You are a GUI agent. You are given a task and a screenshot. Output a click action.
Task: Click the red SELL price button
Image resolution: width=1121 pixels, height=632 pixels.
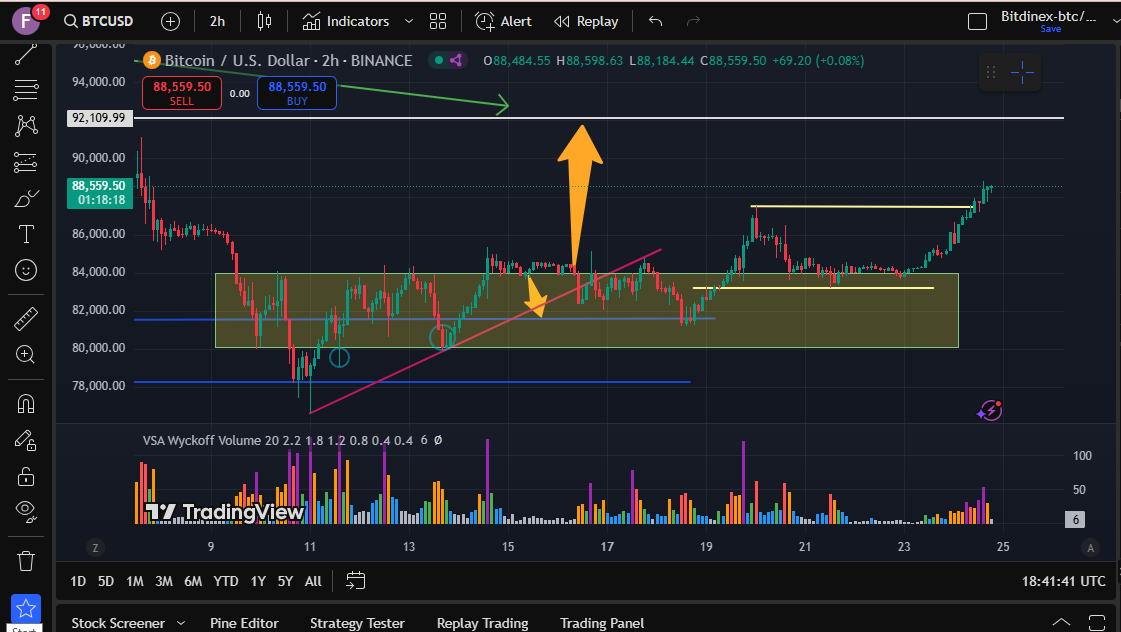click(x=182, y=93)
